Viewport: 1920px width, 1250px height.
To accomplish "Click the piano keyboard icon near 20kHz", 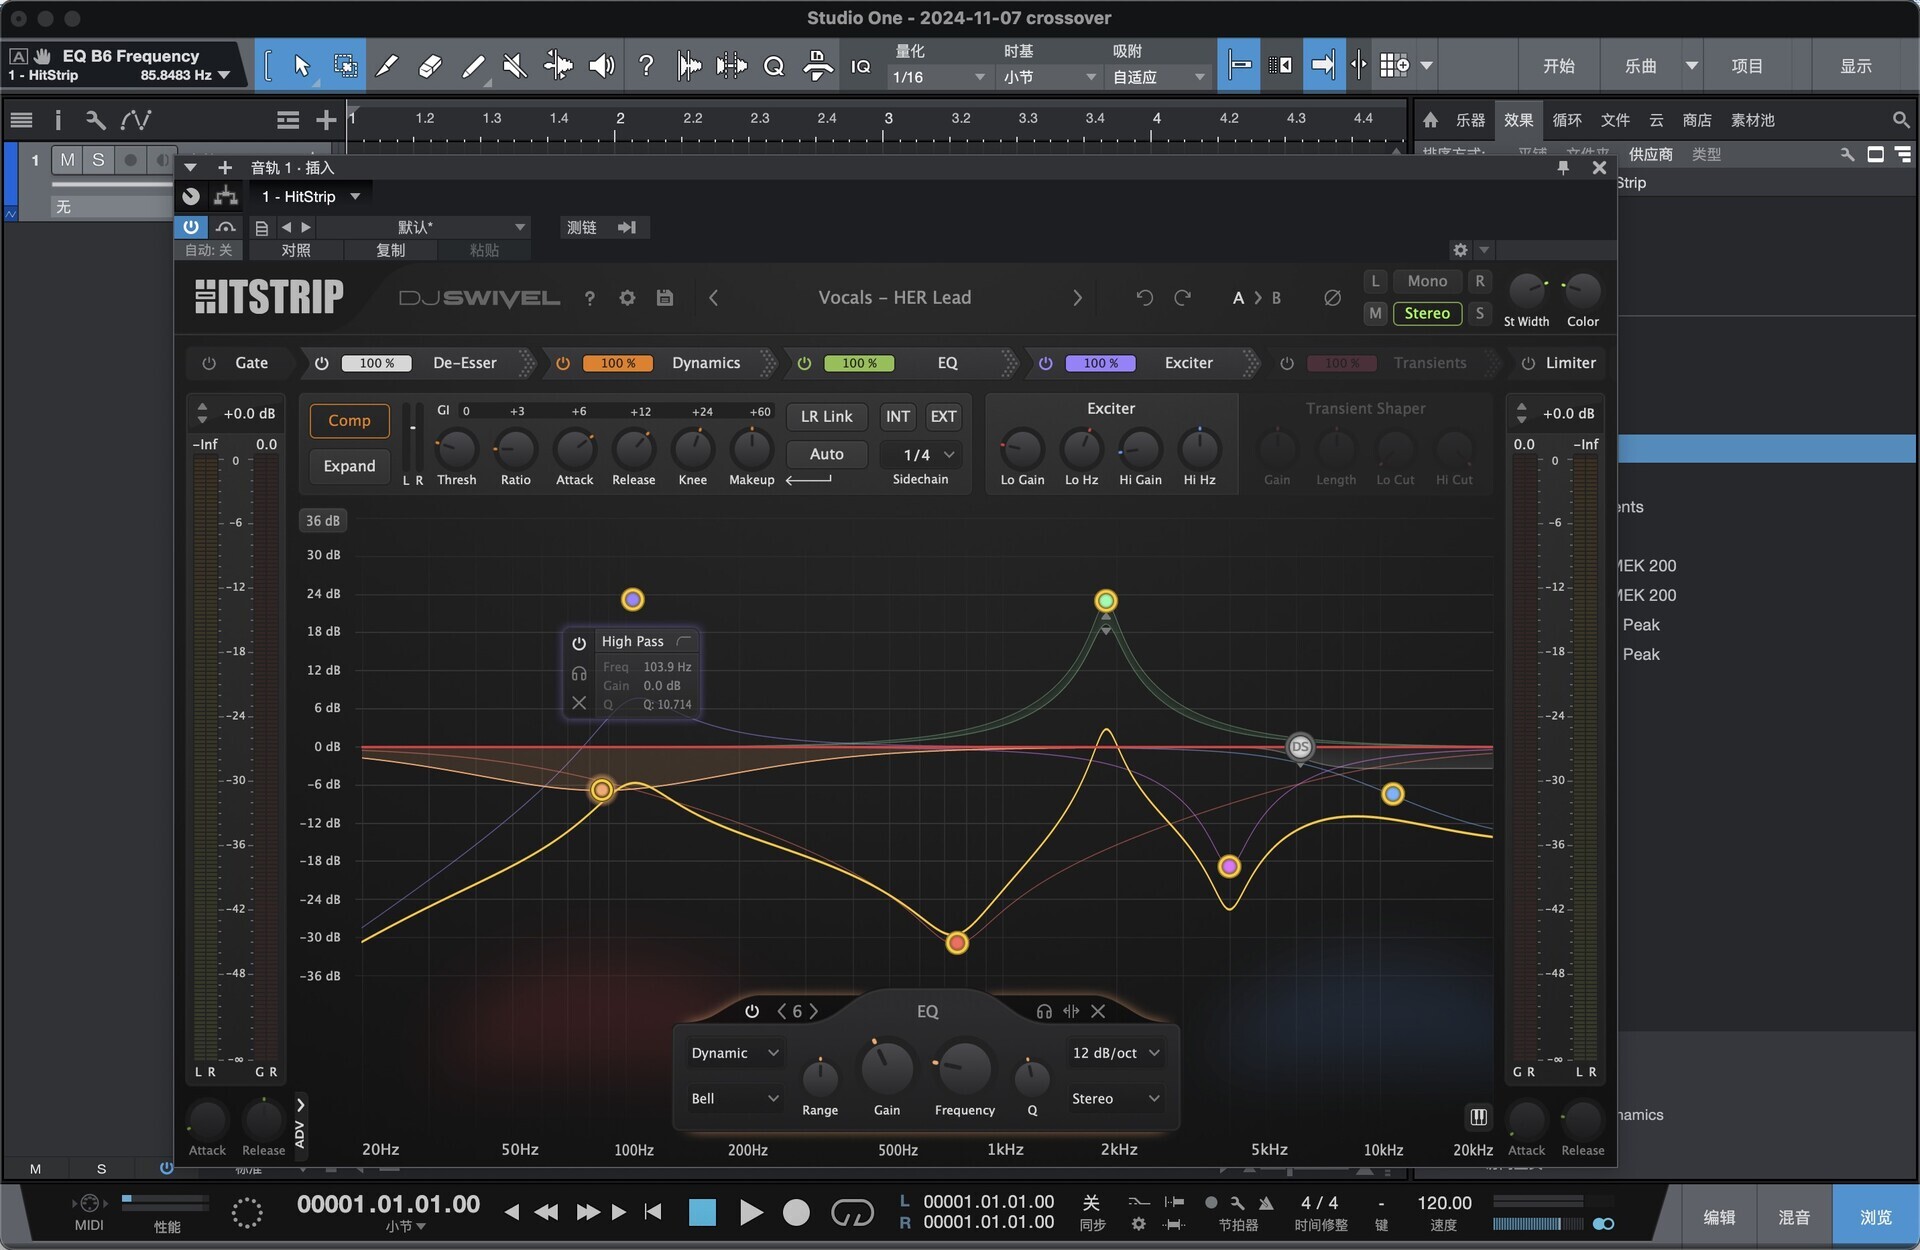I will pyautogui.click(x=1478, y=1117).
